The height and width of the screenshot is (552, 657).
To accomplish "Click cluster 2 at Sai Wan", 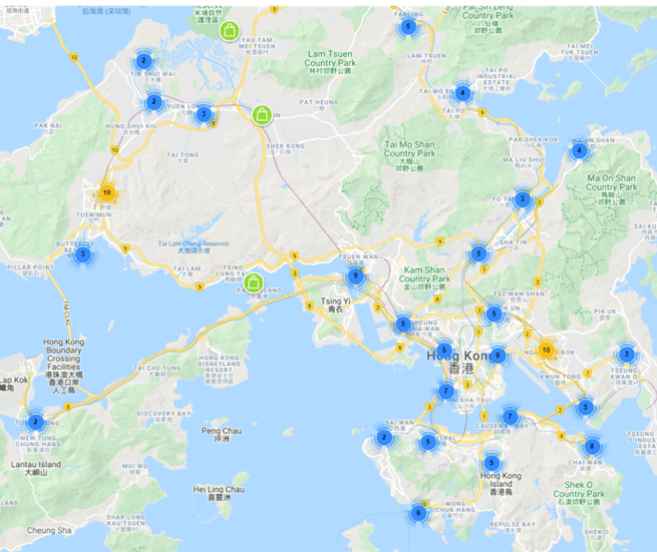I will click(x=384, y=438).
